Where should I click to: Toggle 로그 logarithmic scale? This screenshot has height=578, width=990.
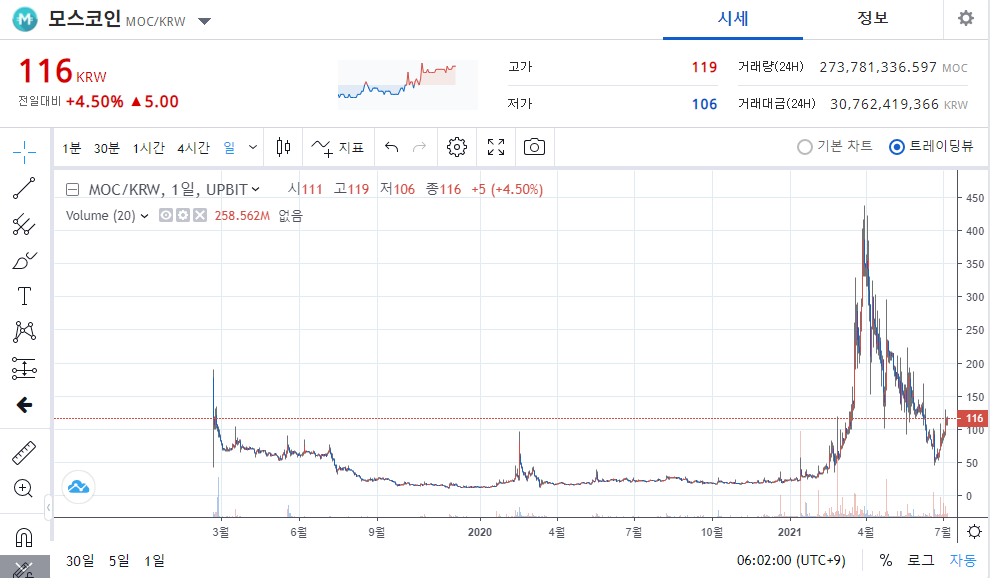point(921,560)
